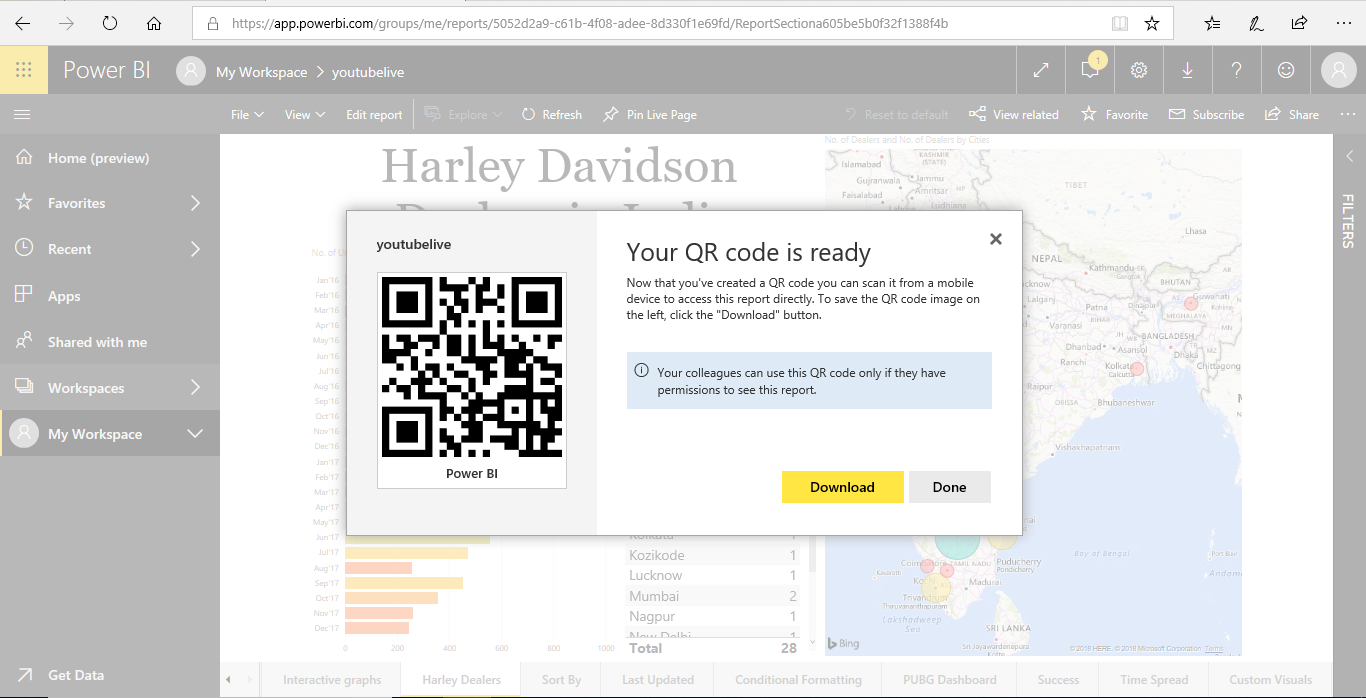Image resolution: width=1366 pixels, height=698 pixels.
Task: Mark report as Favorite with the star
Action: [x=1115, y=115]
